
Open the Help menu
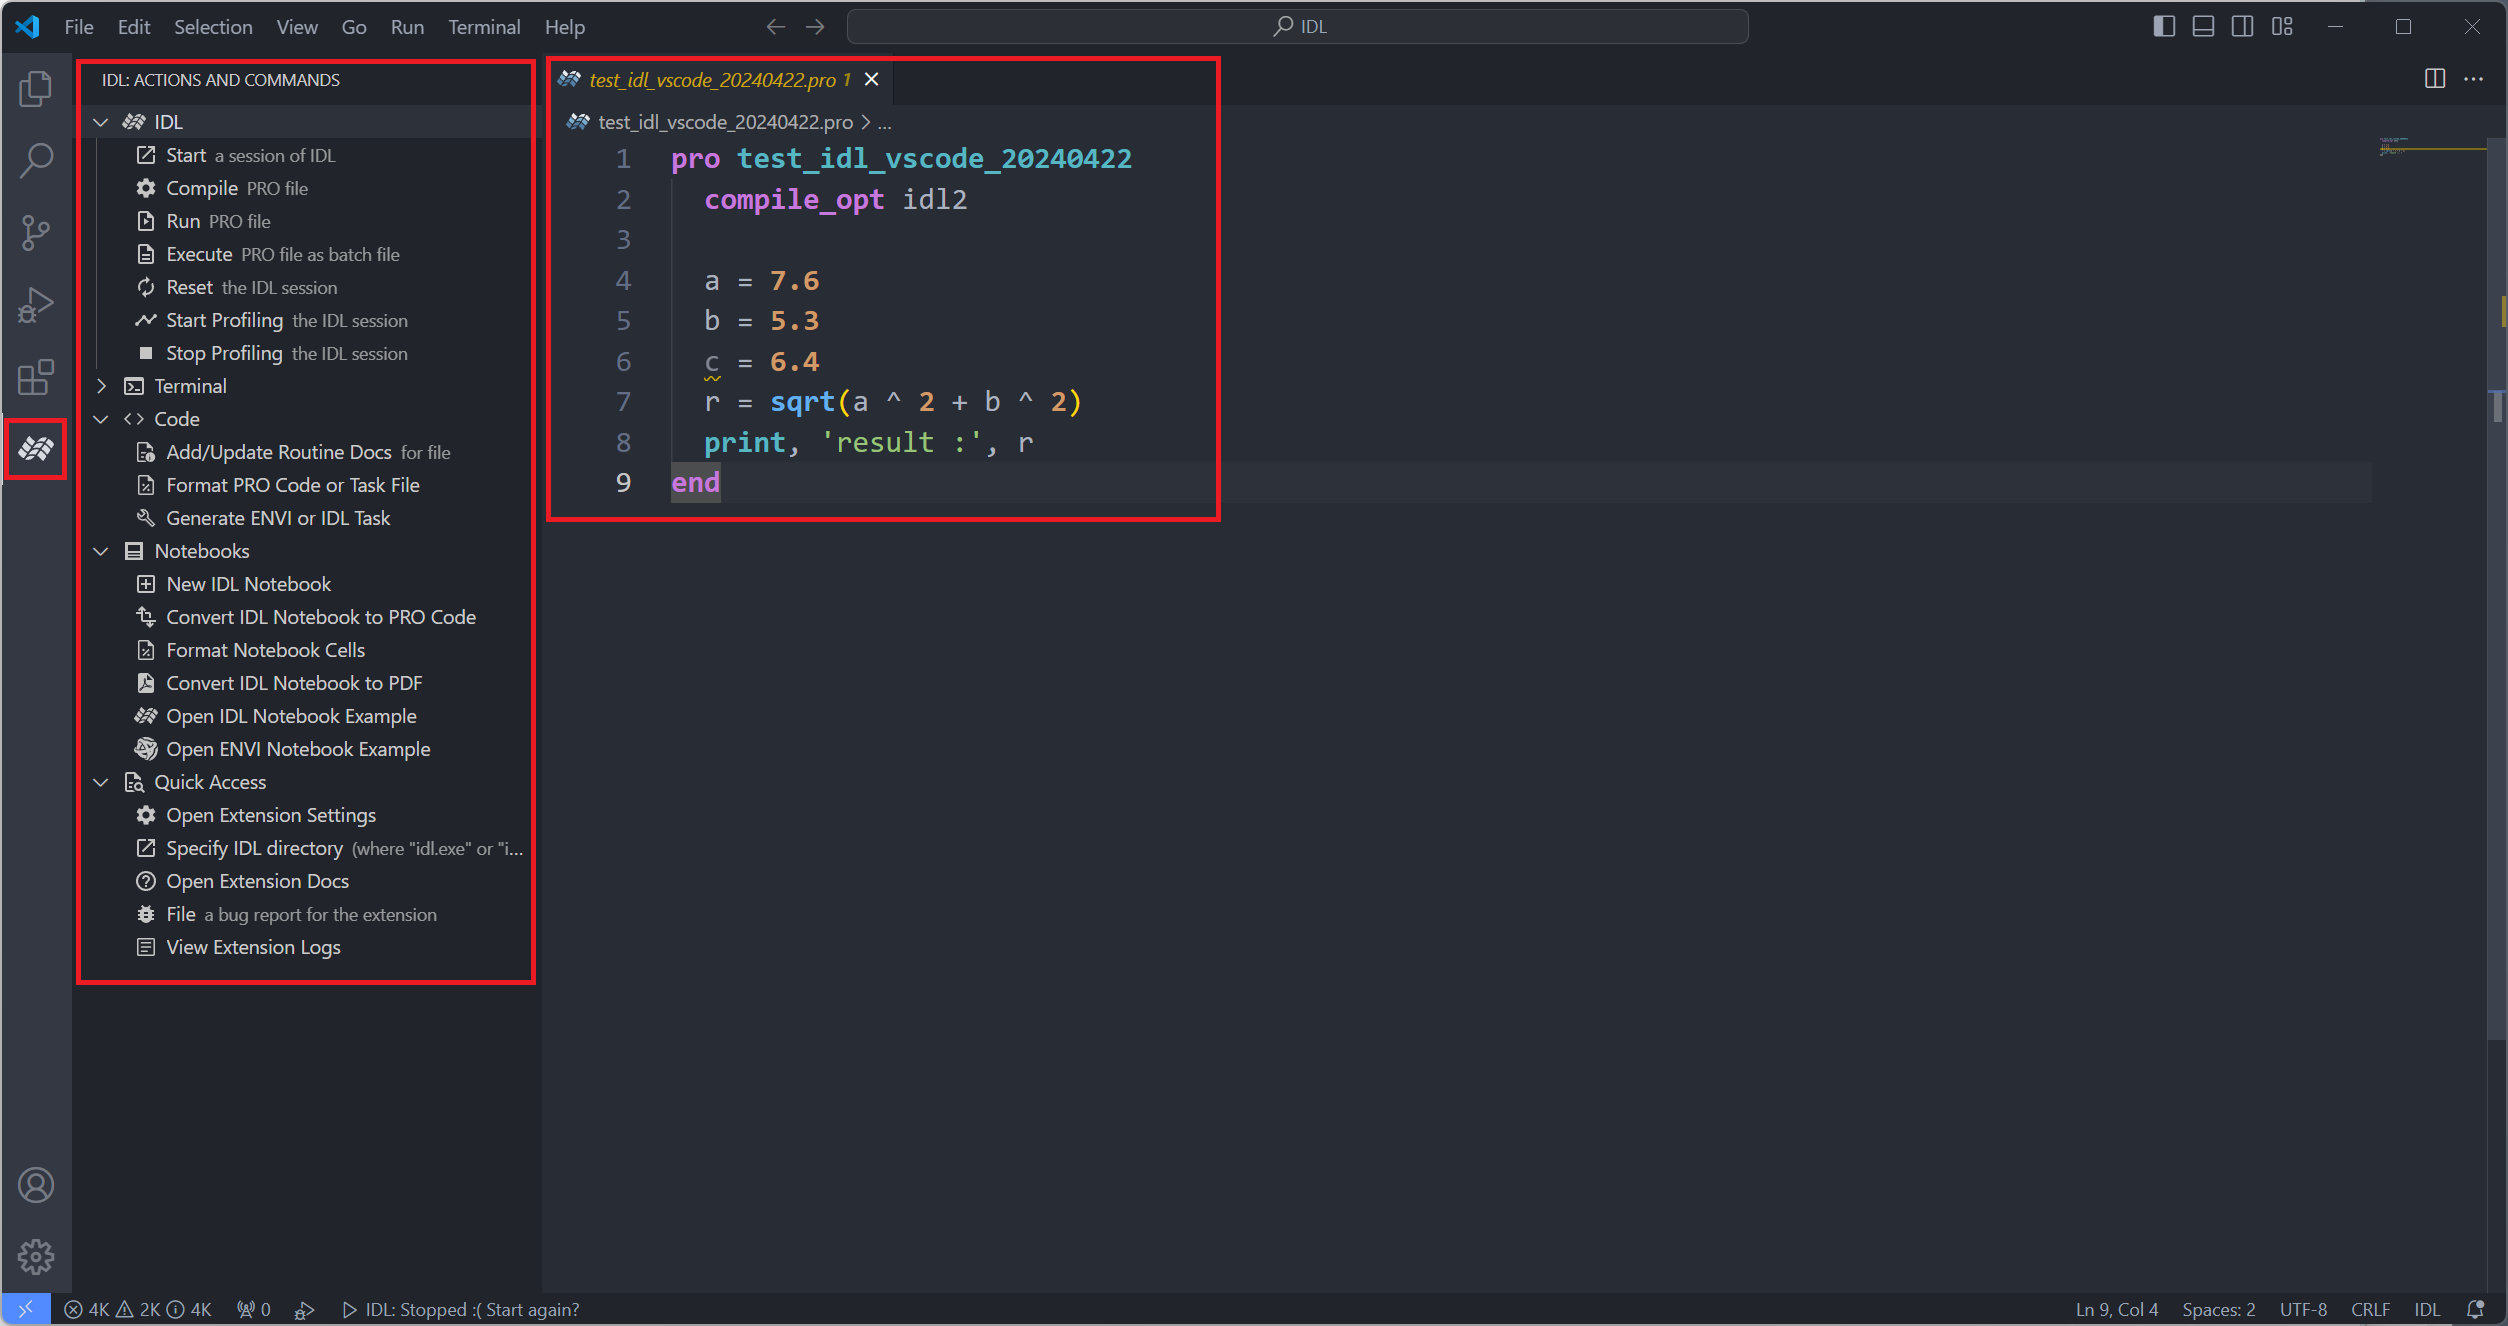(565, 27)
